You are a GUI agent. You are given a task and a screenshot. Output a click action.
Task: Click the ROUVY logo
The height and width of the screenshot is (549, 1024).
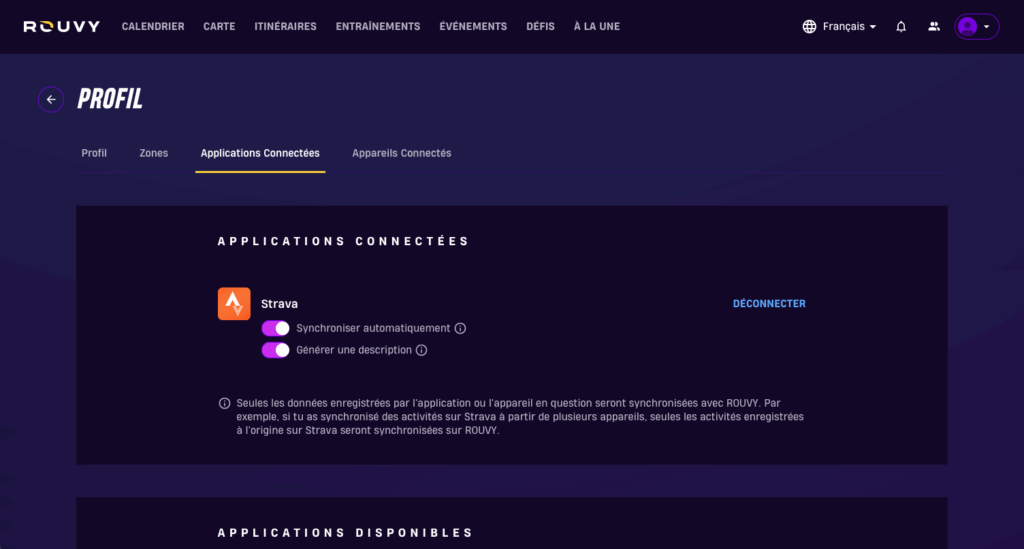(x=61, y=26)
